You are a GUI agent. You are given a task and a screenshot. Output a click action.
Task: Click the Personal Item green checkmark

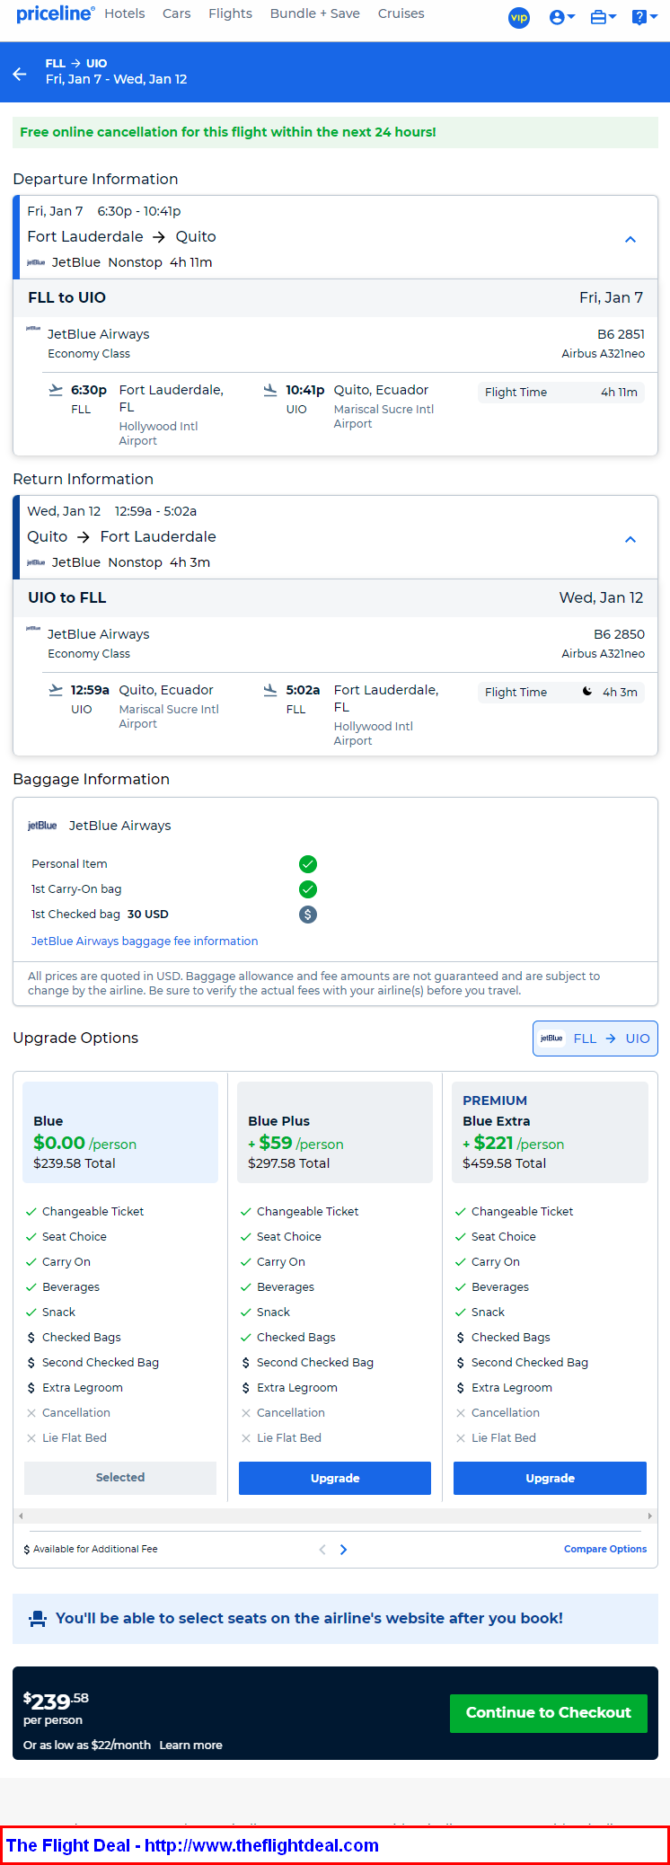(x=308, y=864)
